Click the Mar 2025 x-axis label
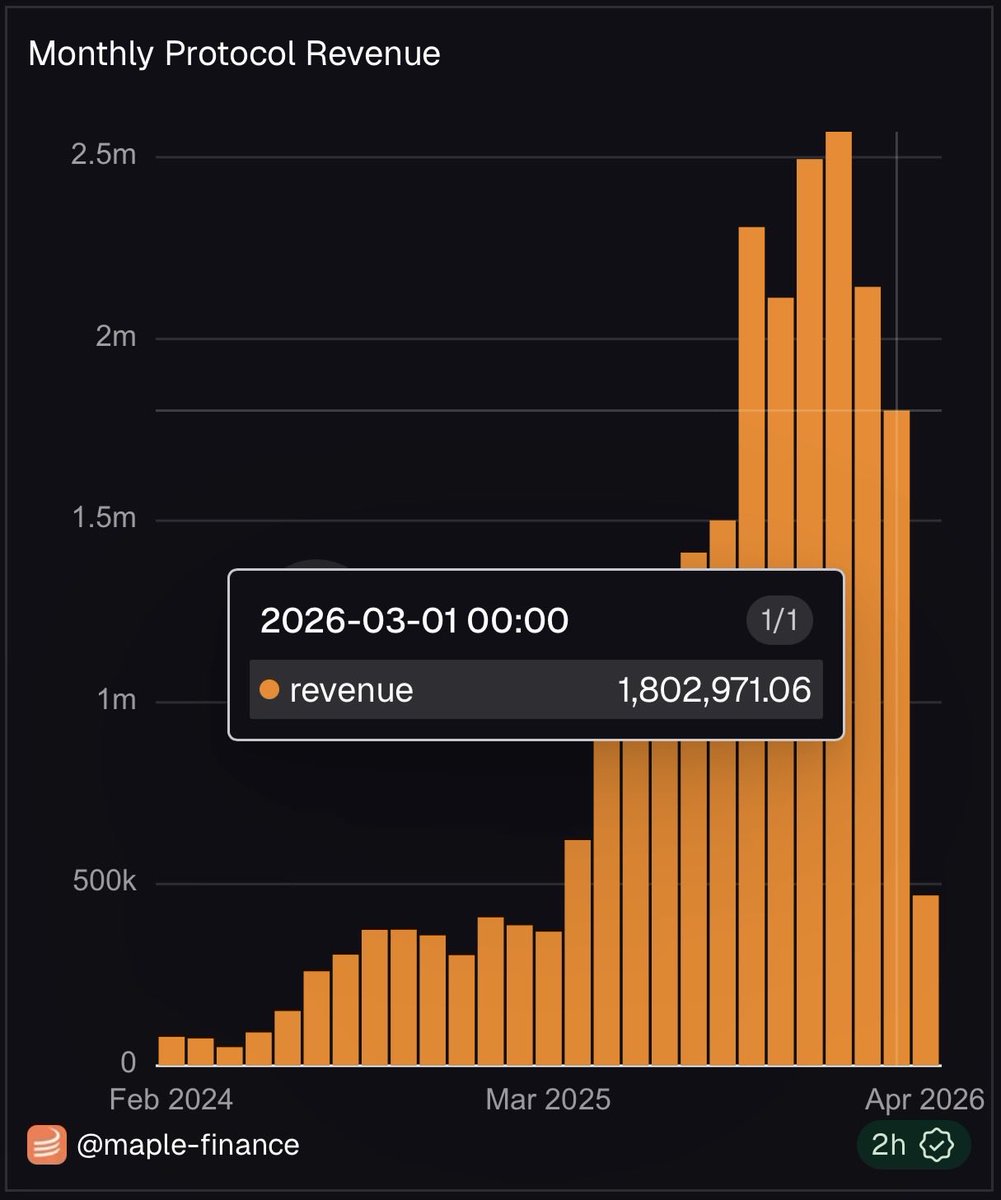 [x=548, y=1099]
